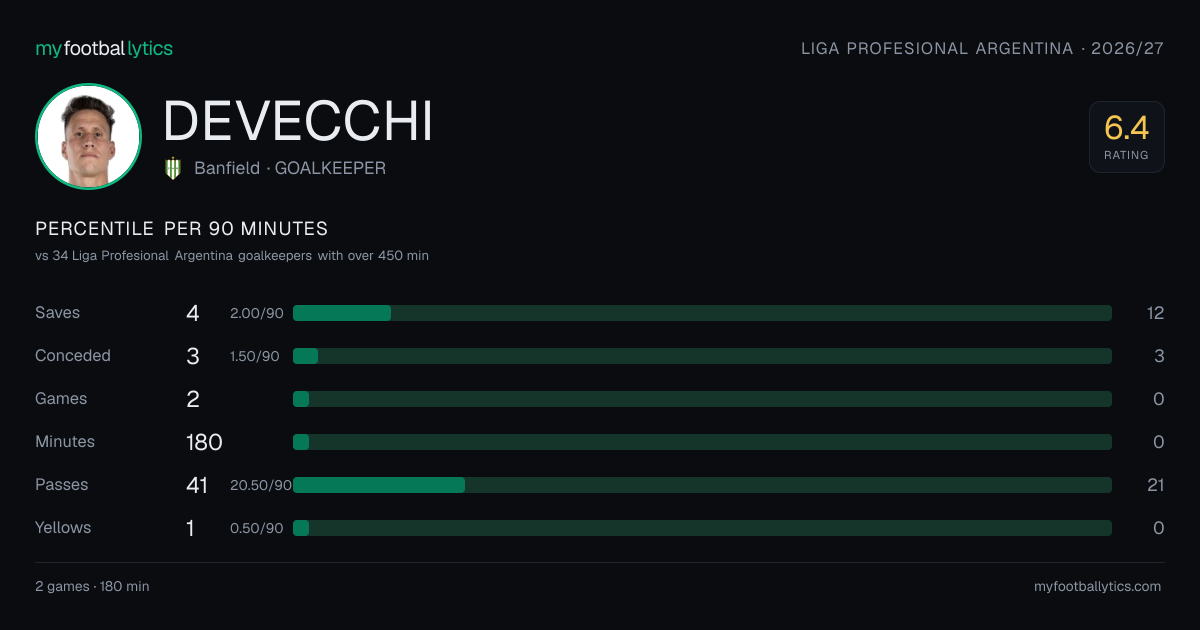The height and width of the screenshot is (630, 1200).
Task: Select the Liga Profesional Argentina 2026/27 label
Action: click(983, 48)
